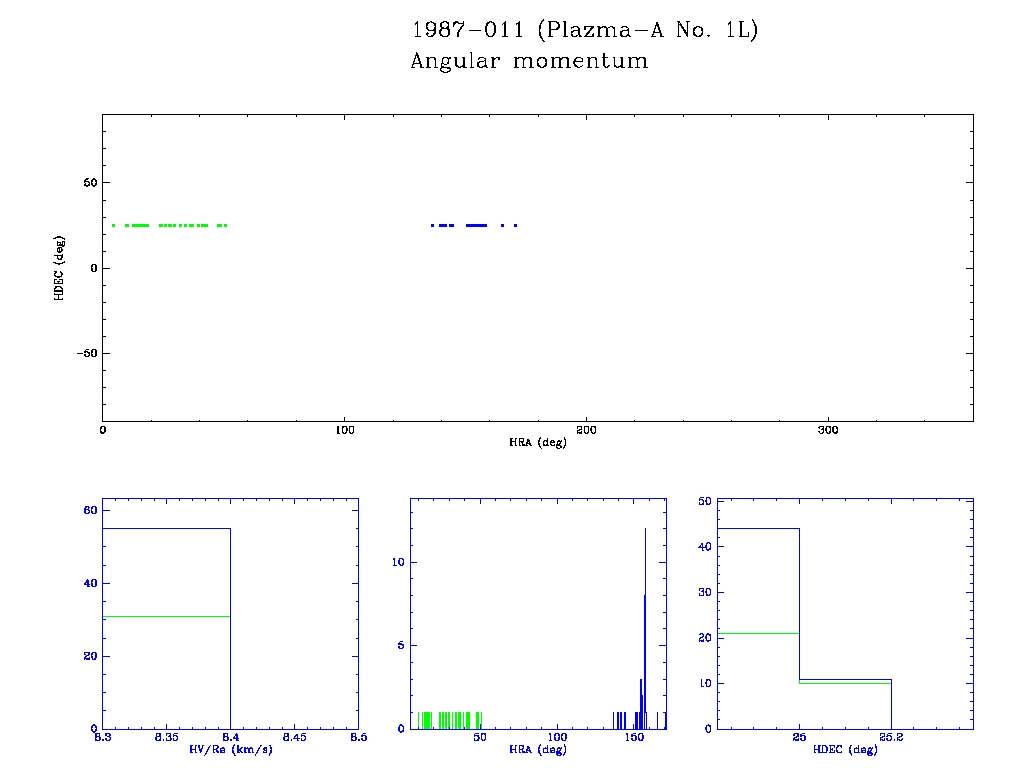Click the HRA (deg) label under the scatter plot

point(538,442)
